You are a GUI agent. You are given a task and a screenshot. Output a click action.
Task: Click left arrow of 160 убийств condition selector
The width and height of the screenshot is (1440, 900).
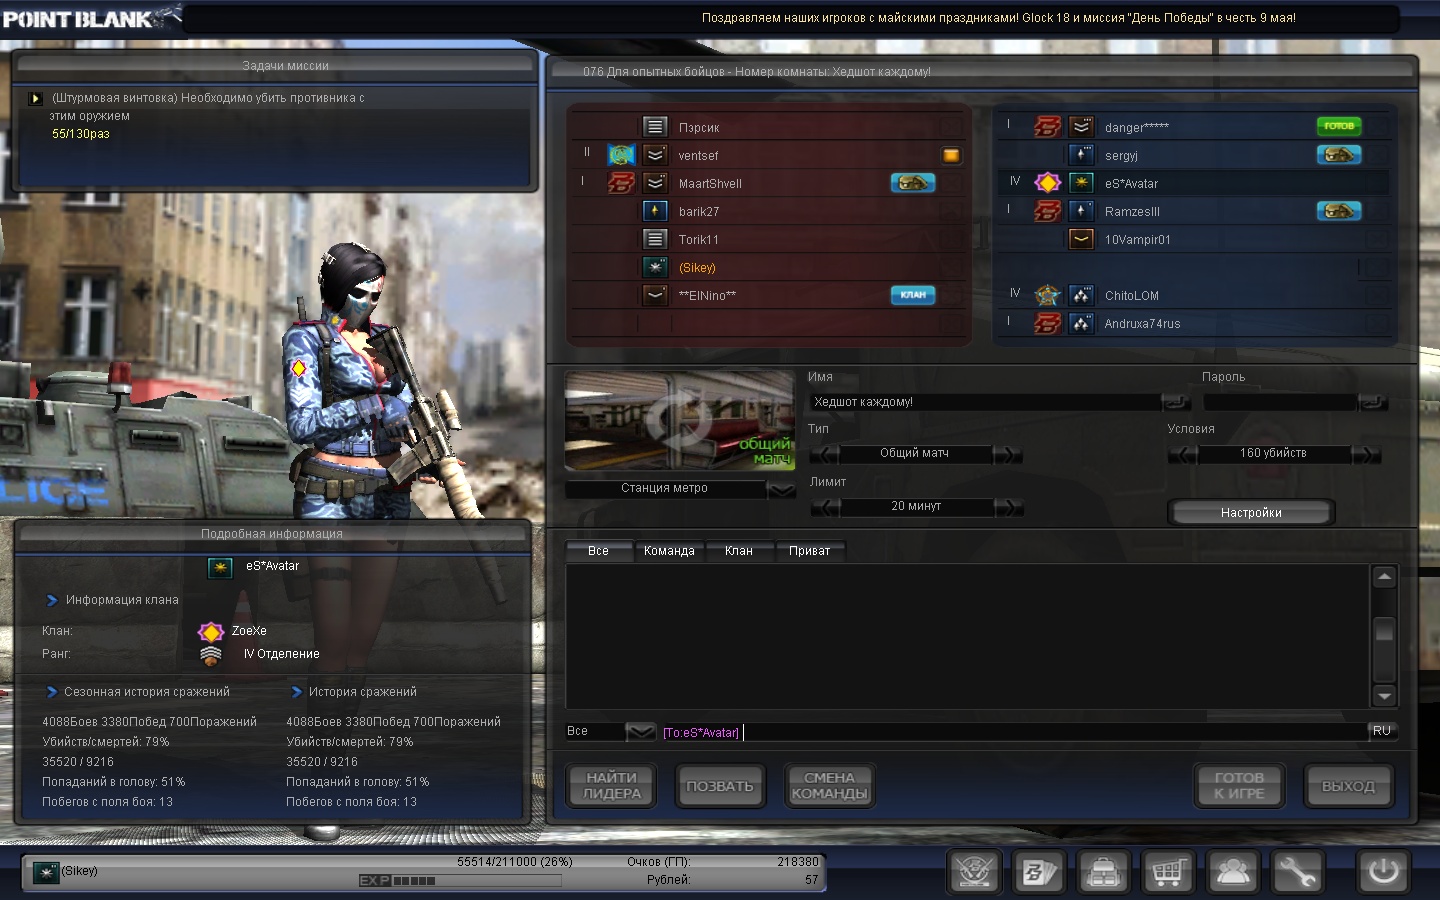click(1182, 454)
